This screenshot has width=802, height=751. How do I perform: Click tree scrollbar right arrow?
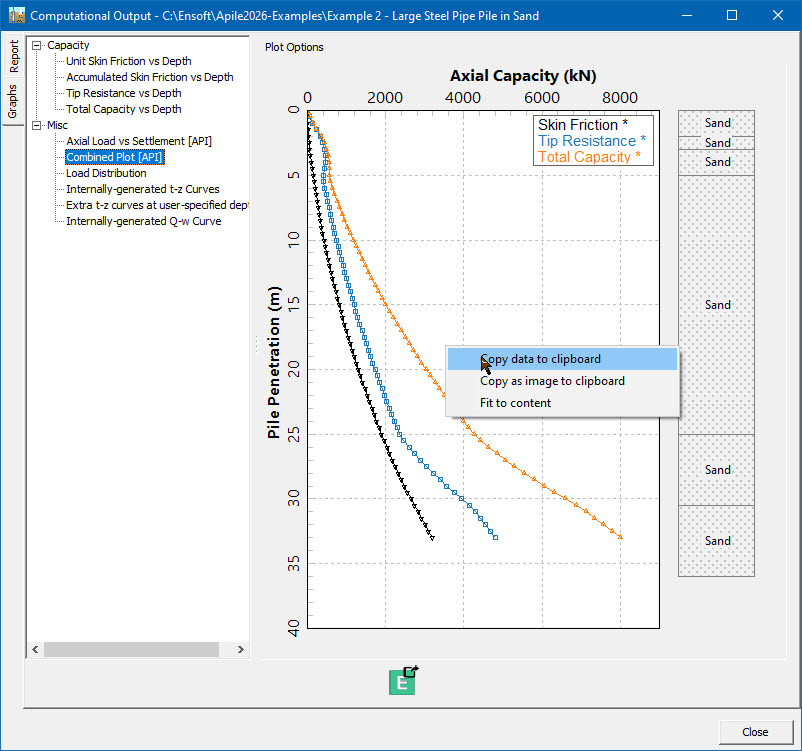[x=240, y=650]
